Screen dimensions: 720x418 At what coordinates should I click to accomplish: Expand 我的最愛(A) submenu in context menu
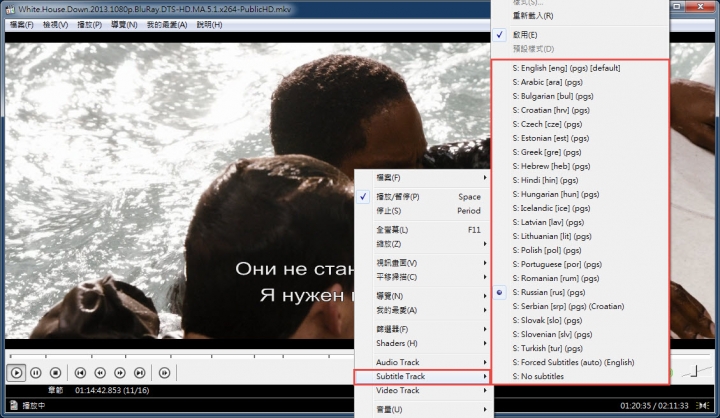(x=423, y=310)
